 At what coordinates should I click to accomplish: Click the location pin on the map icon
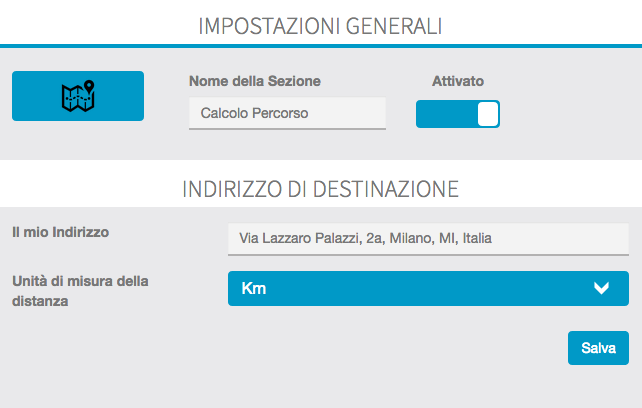coord(88,86)
